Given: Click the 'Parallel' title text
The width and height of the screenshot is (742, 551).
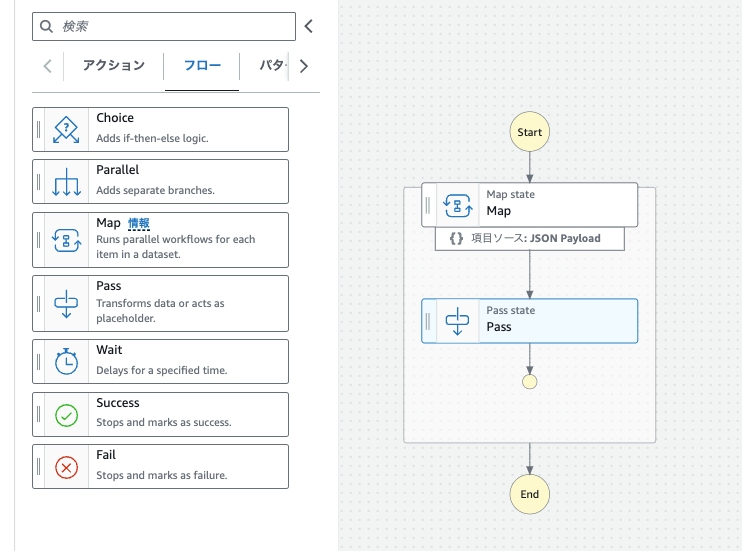Looking at the screenshot, I should [118, 169].
